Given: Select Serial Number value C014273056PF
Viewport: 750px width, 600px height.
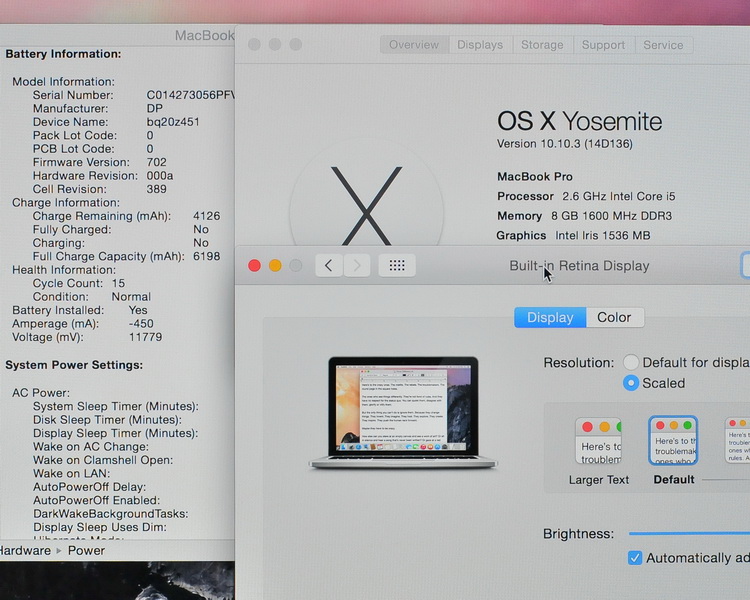Looking at the screenshot, I should 190,95.
